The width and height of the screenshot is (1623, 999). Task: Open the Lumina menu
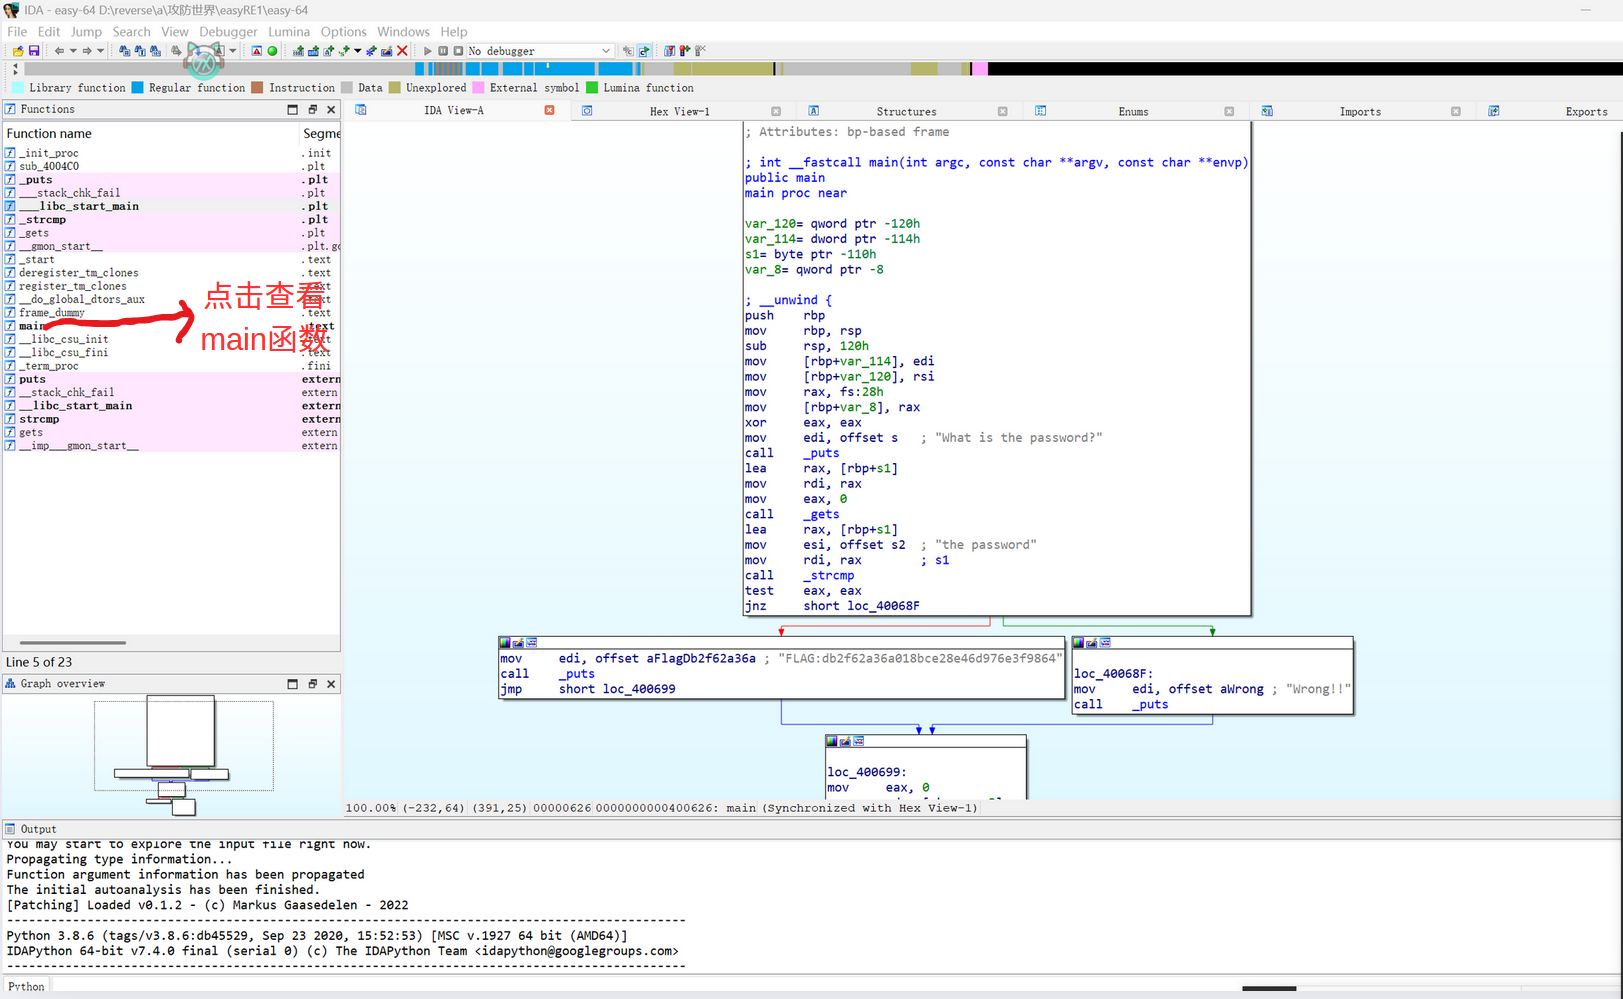pyautogui.click(x=288, y=32)
